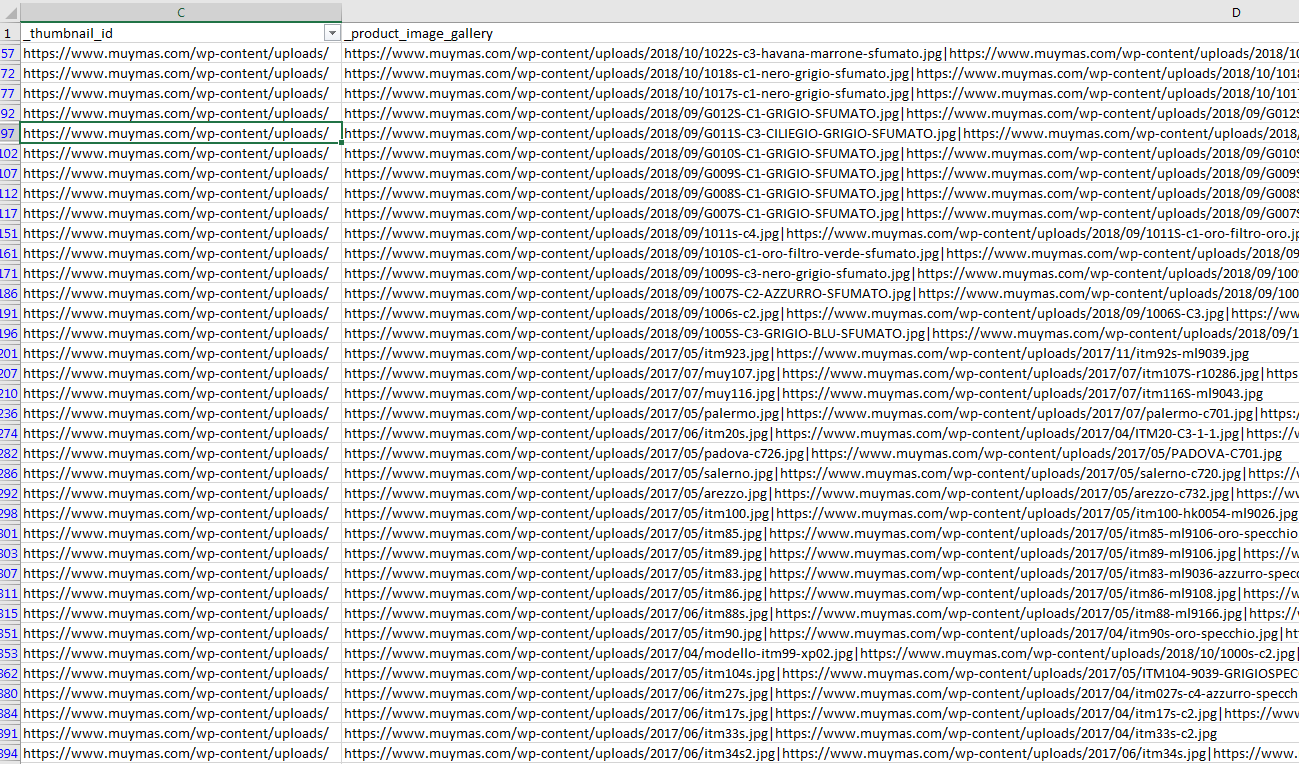Viewport: 1299px width, 764px height.
Task: Click the _thumbnail_id header cell text
Action: (68, 33)
